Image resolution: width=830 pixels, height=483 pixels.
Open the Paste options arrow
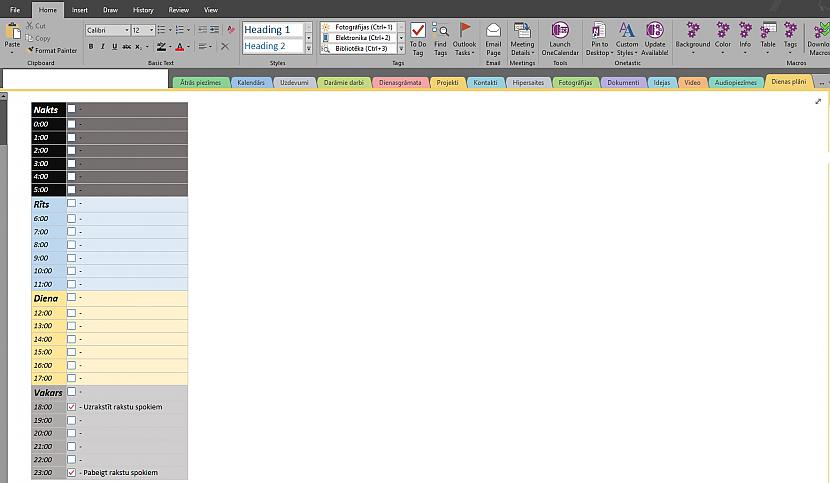[12, 52]
